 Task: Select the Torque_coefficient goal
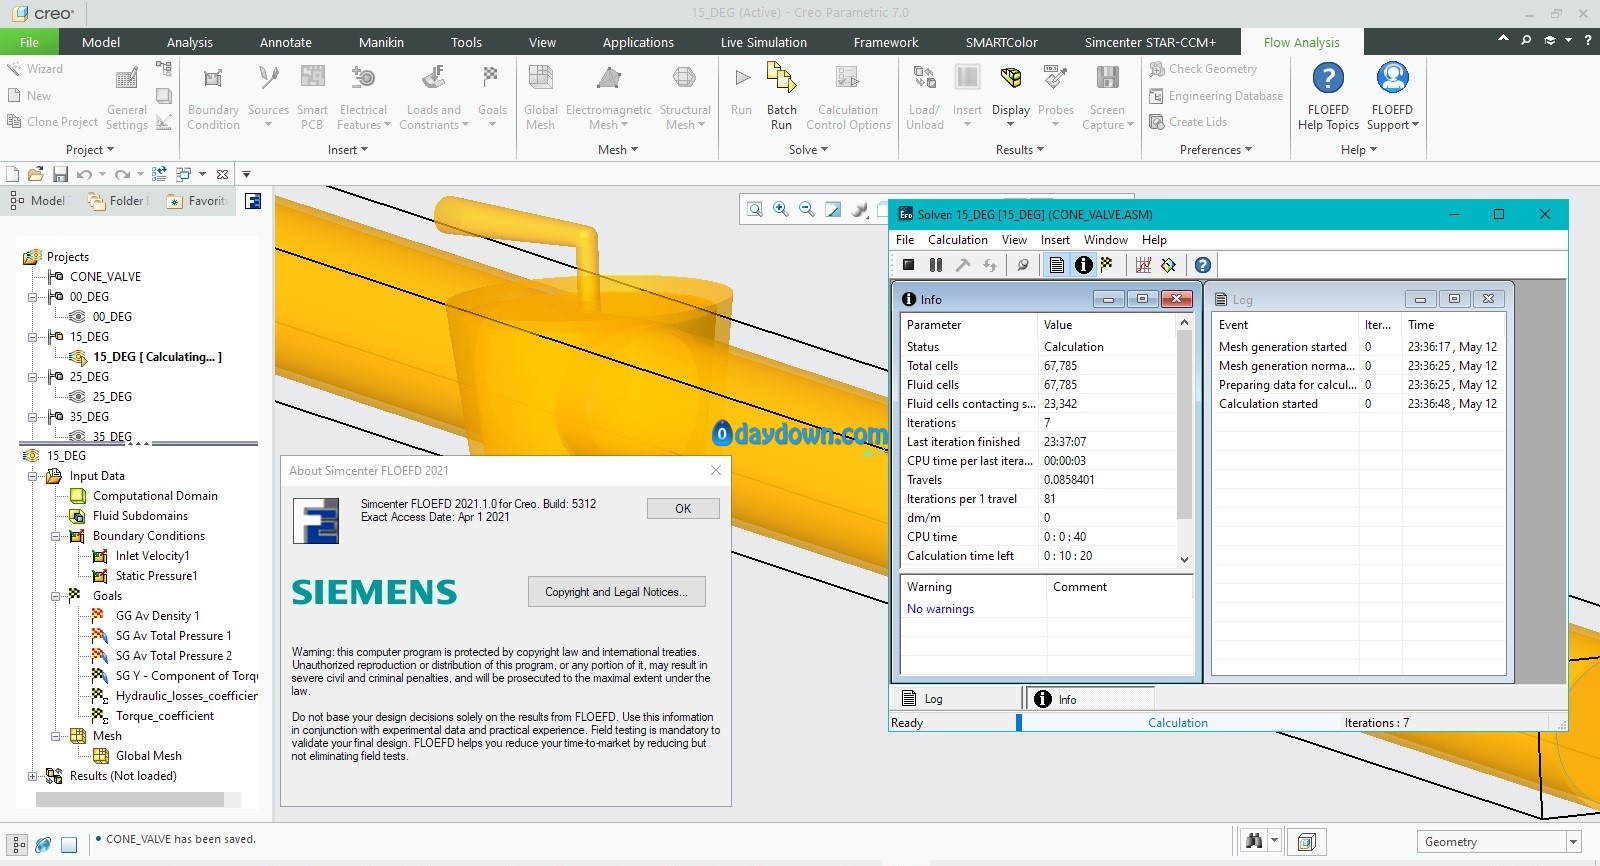165,716
